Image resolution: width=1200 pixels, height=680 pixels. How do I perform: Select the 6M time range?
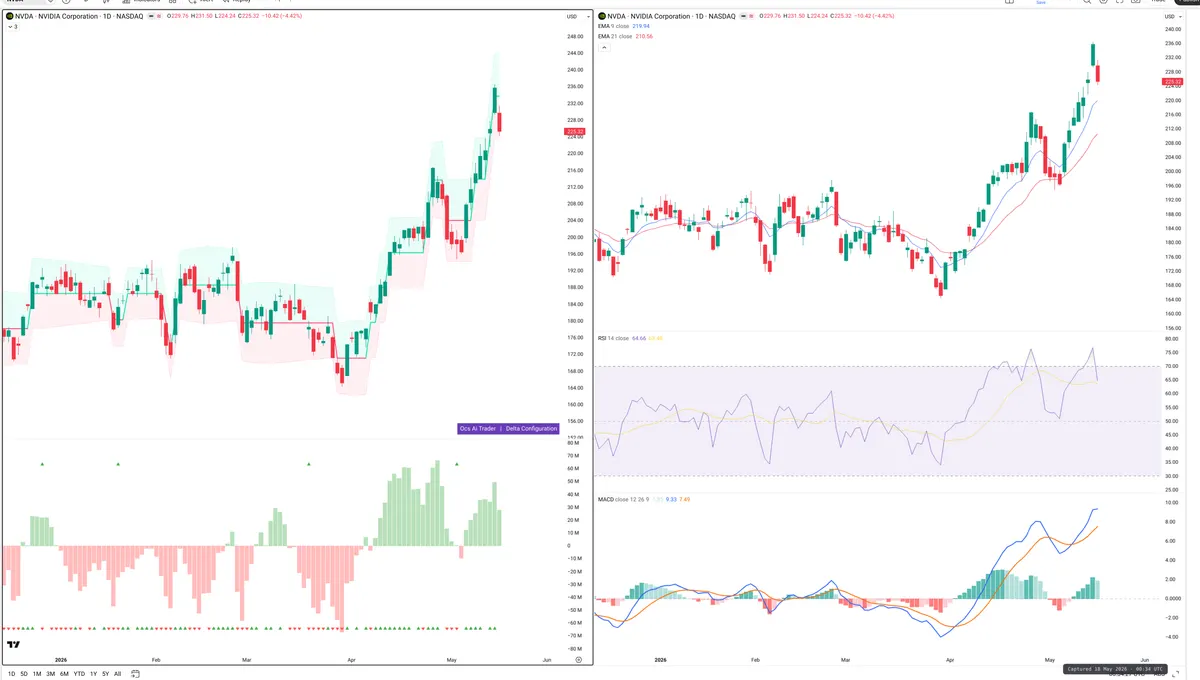point(64,674)
